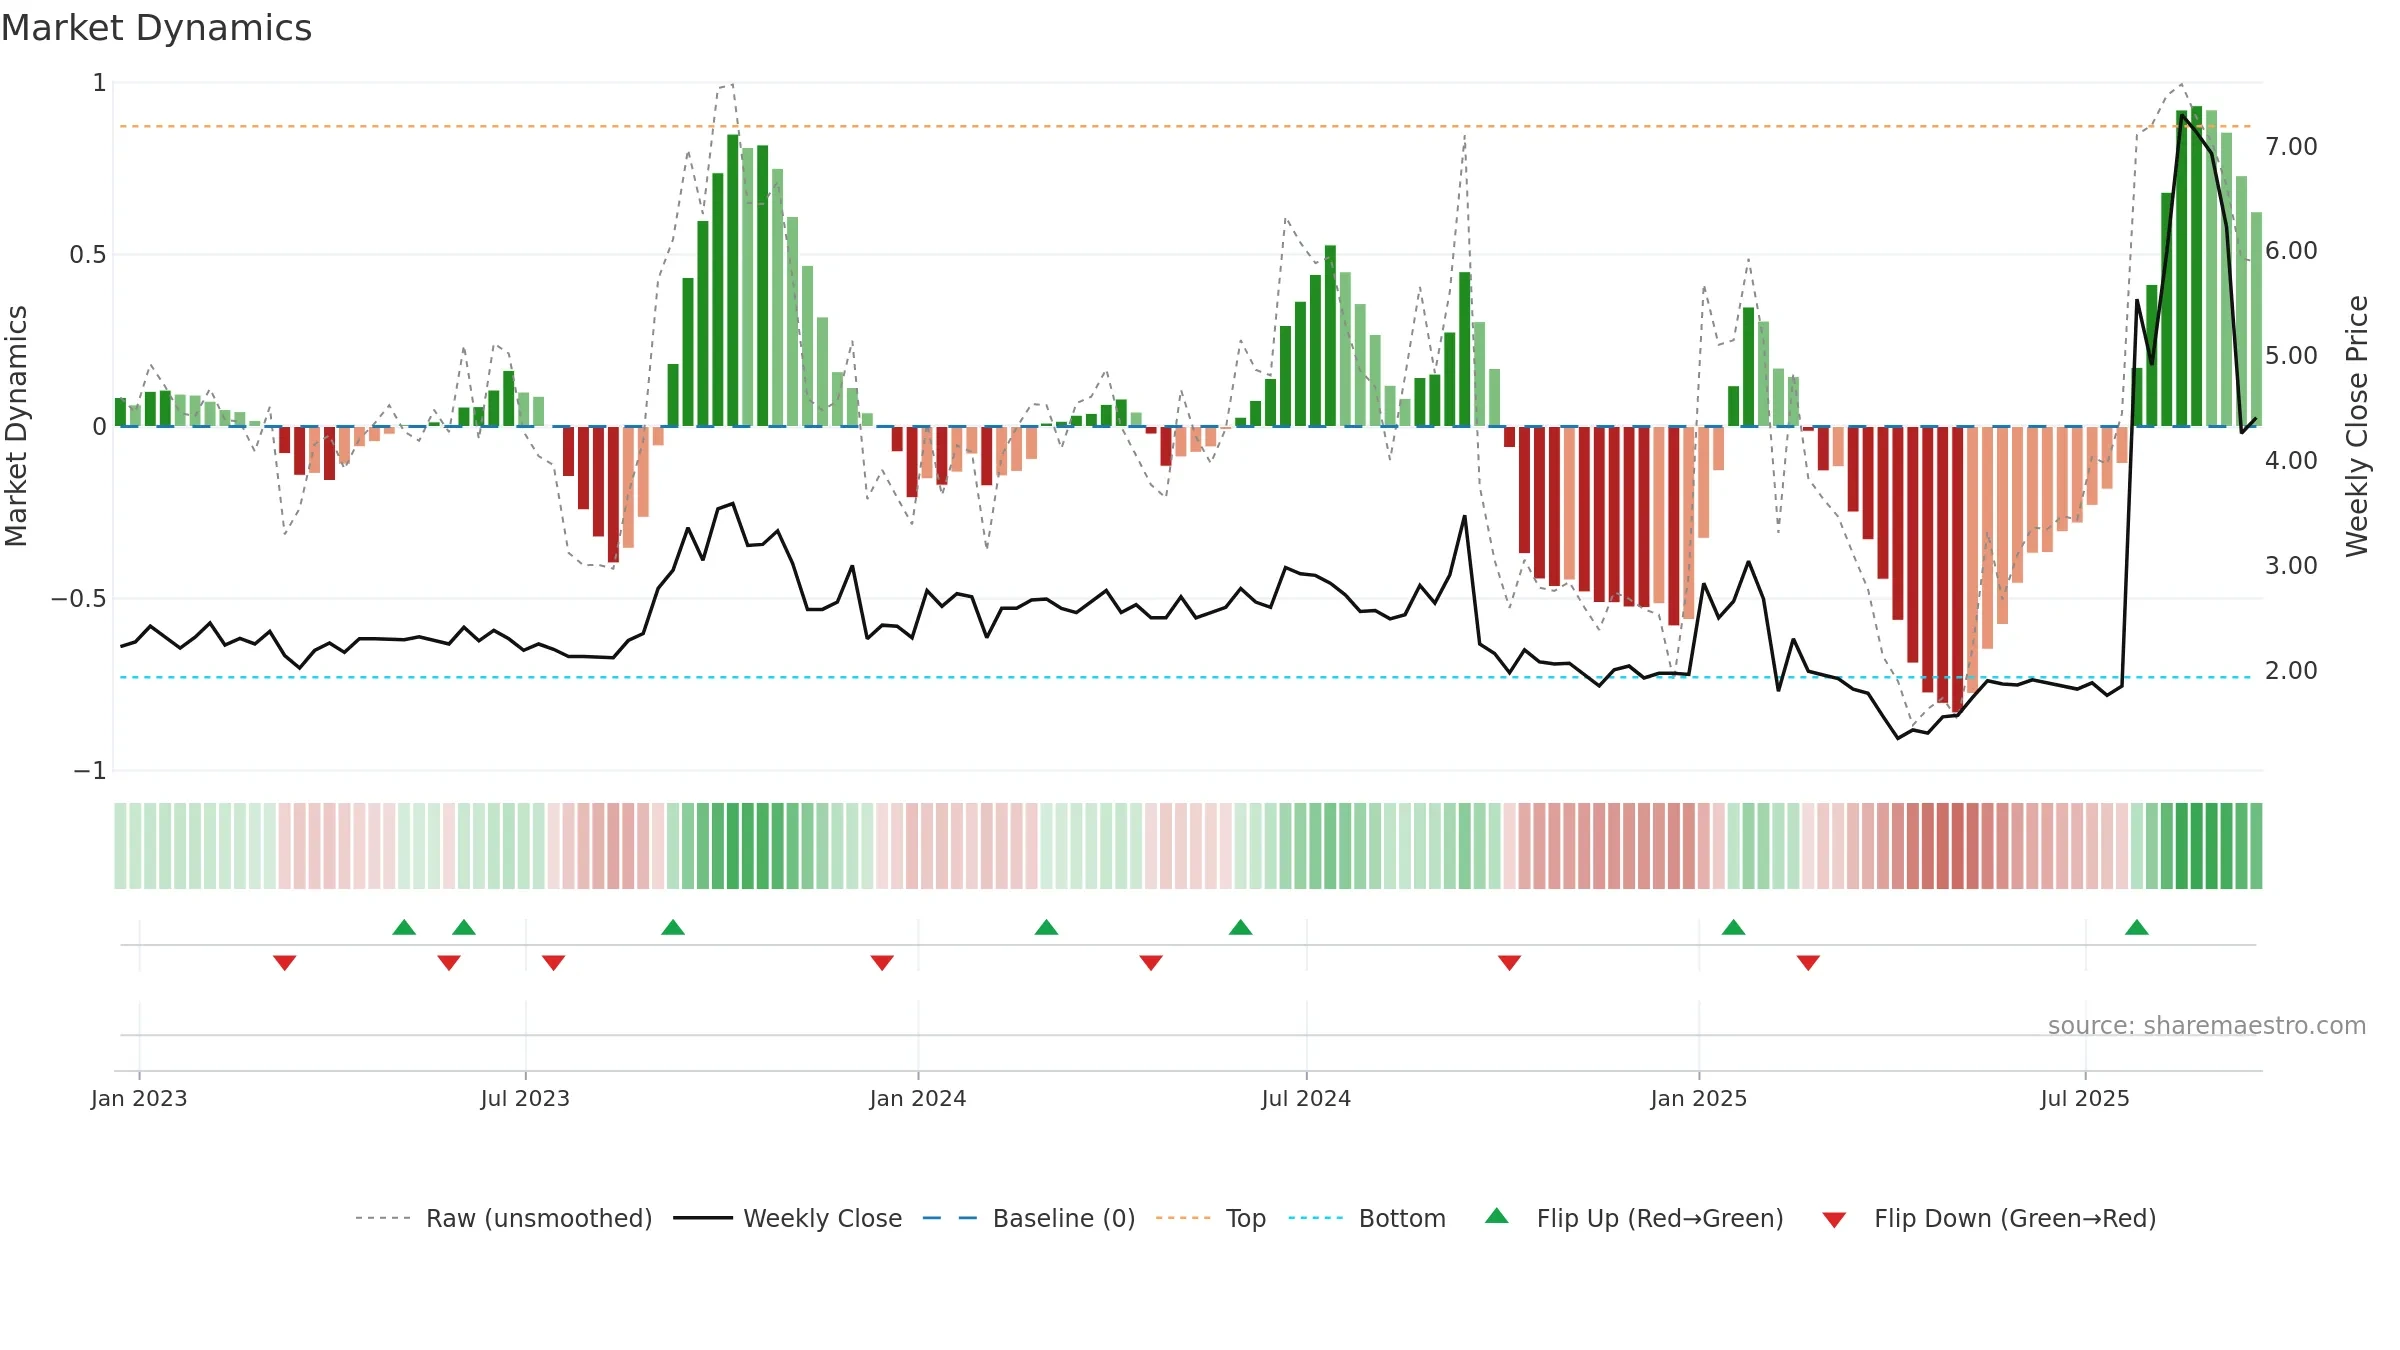
Task: Toggle the Bottom legend entry
Action: click(x=1367, y=1218)
